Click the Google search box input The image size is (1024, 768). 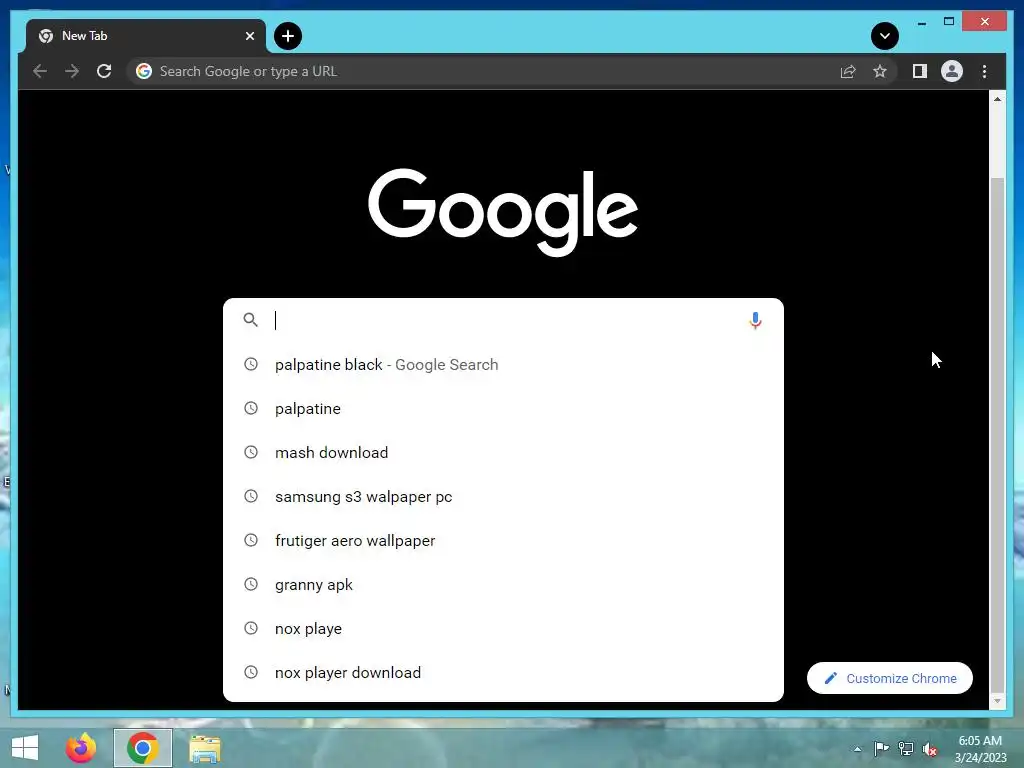coord(503,320)
